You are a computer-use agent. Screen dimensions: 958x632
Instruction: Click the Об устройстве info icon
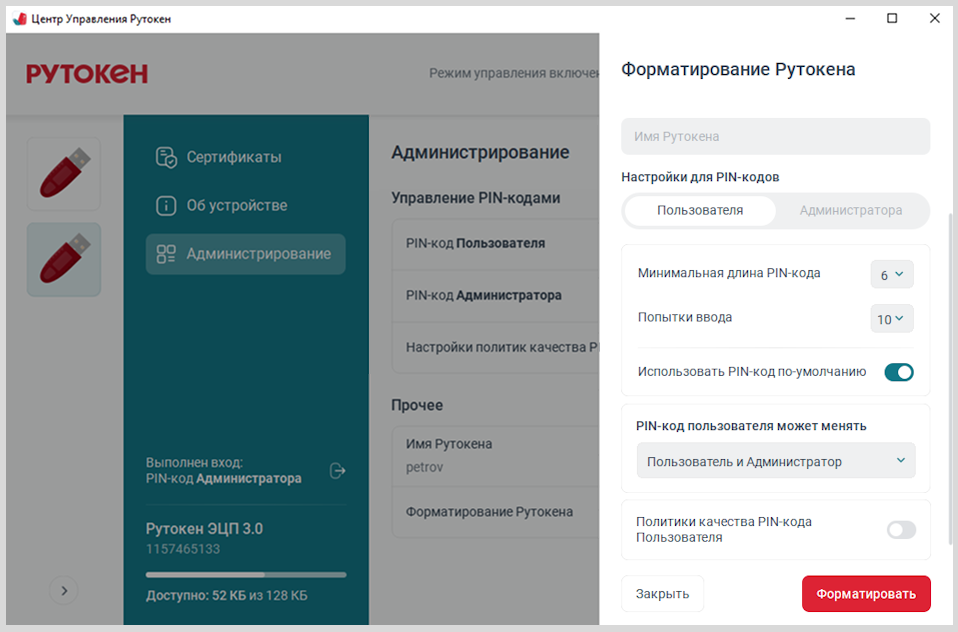(166, 205)
